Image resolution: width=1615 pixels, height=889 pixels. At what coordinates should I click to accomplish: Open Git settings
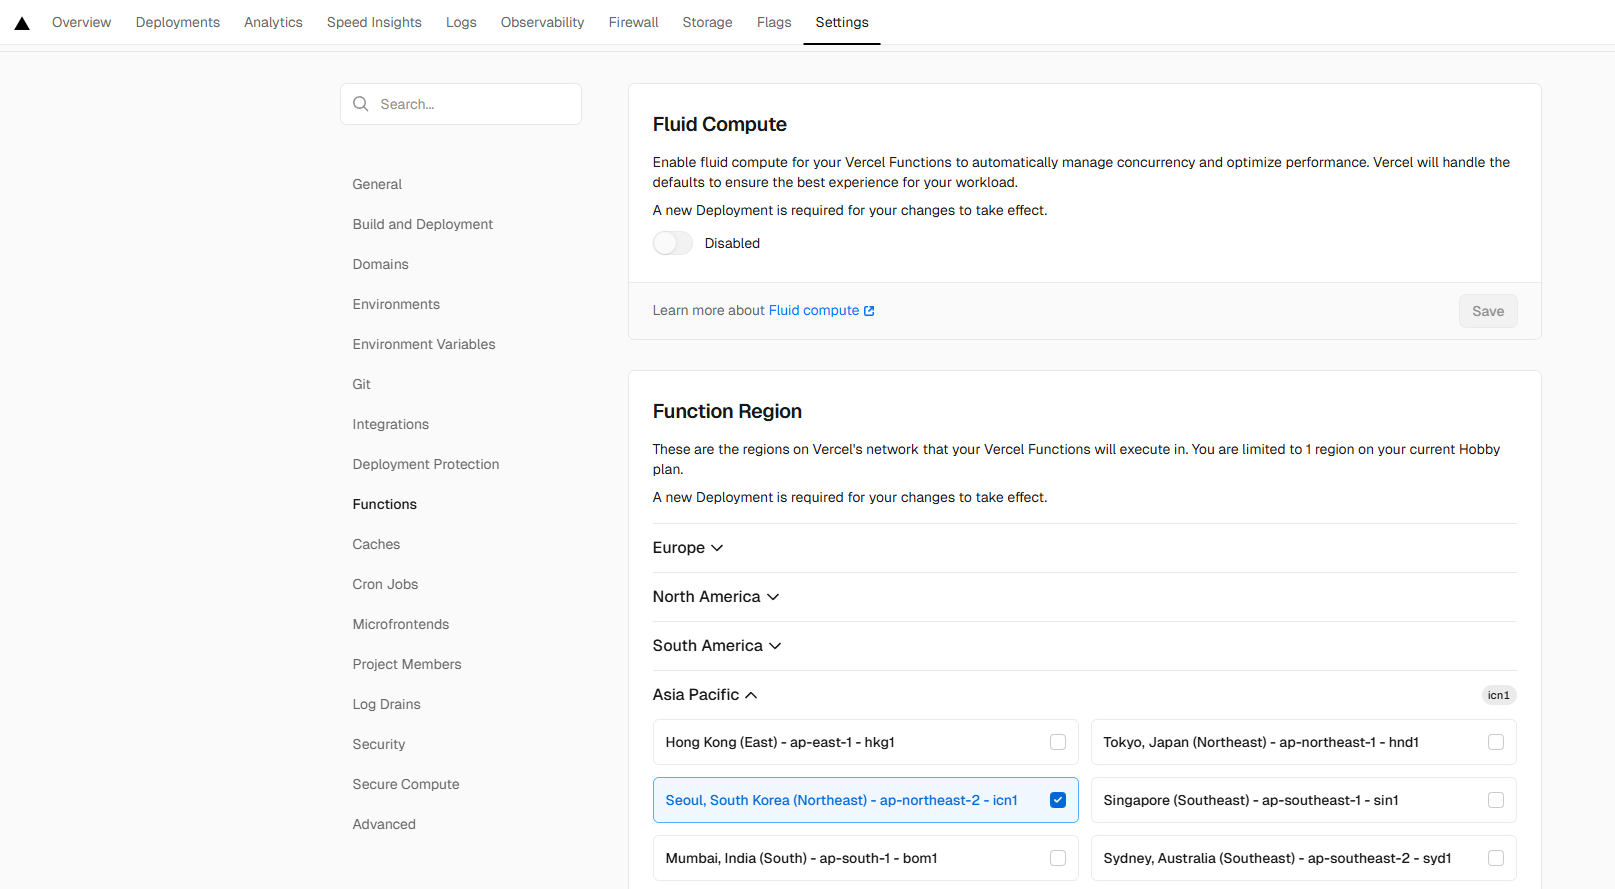pos(362,384)
